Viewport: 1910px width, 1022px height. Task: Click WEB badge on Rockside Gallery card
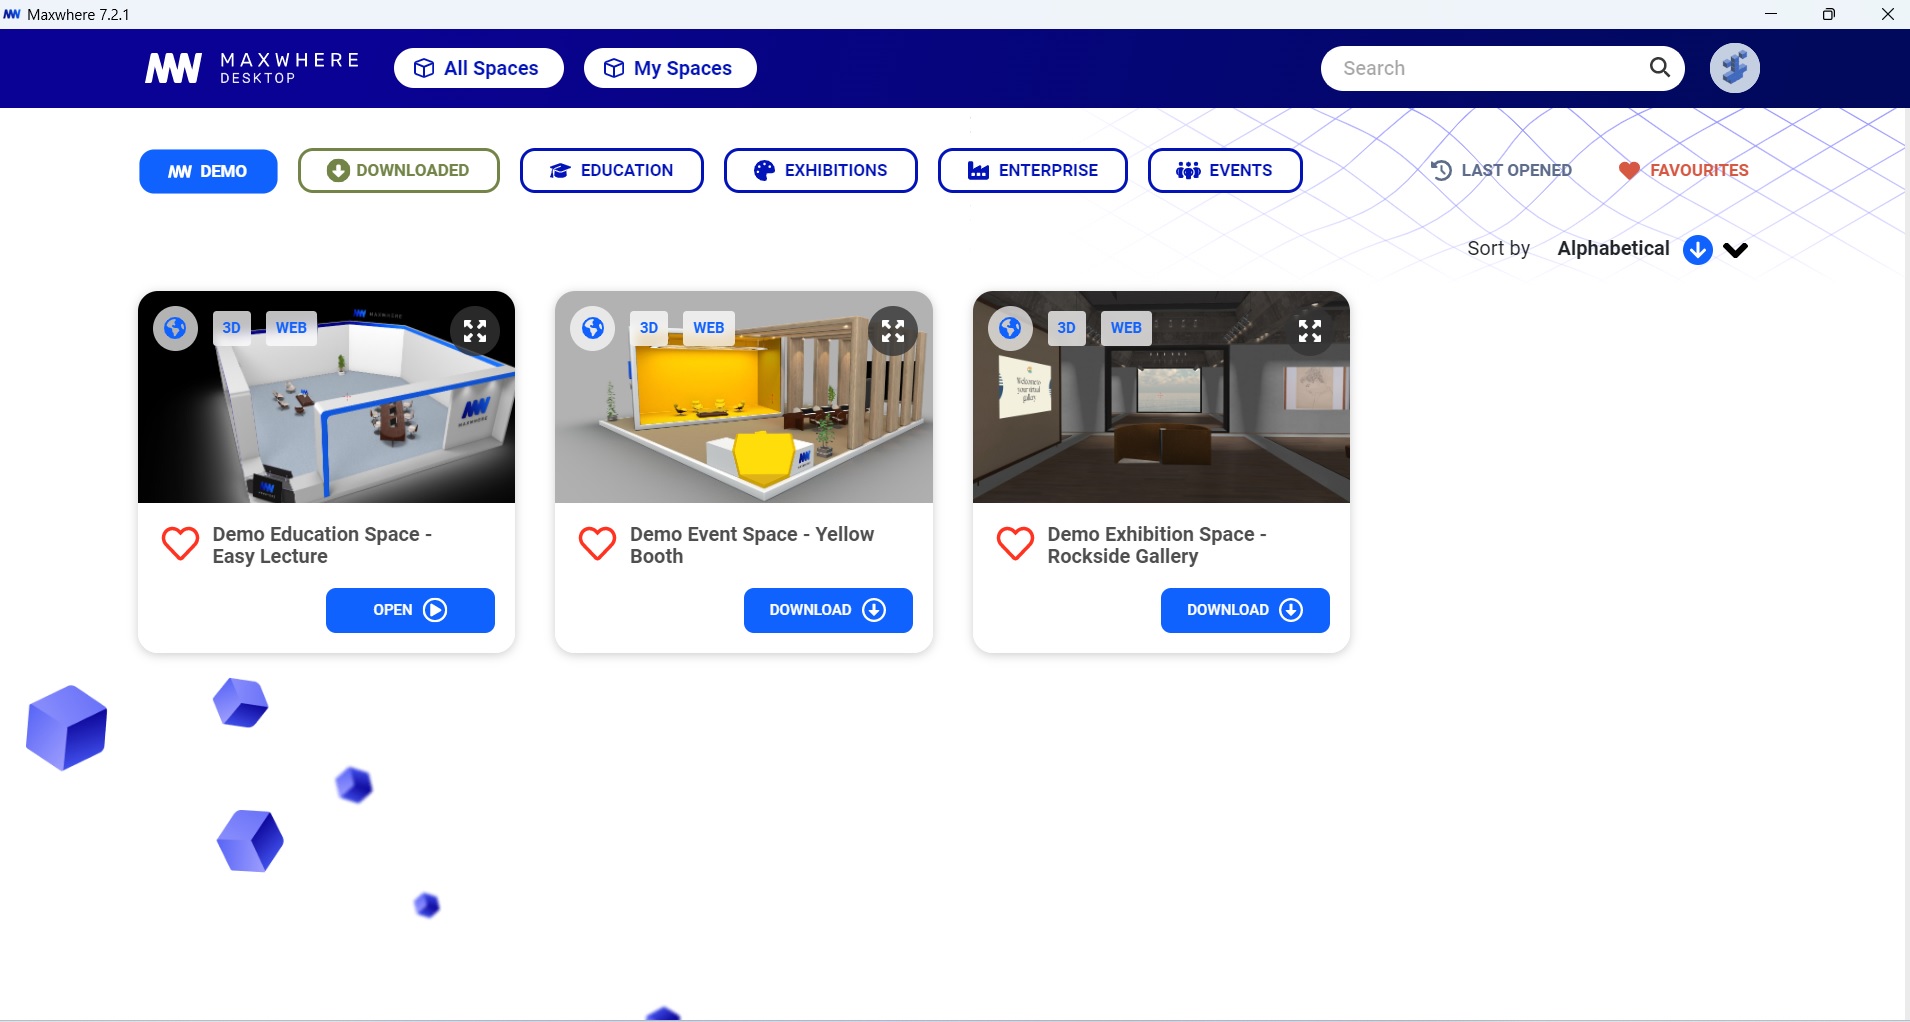click(1126, 328)
